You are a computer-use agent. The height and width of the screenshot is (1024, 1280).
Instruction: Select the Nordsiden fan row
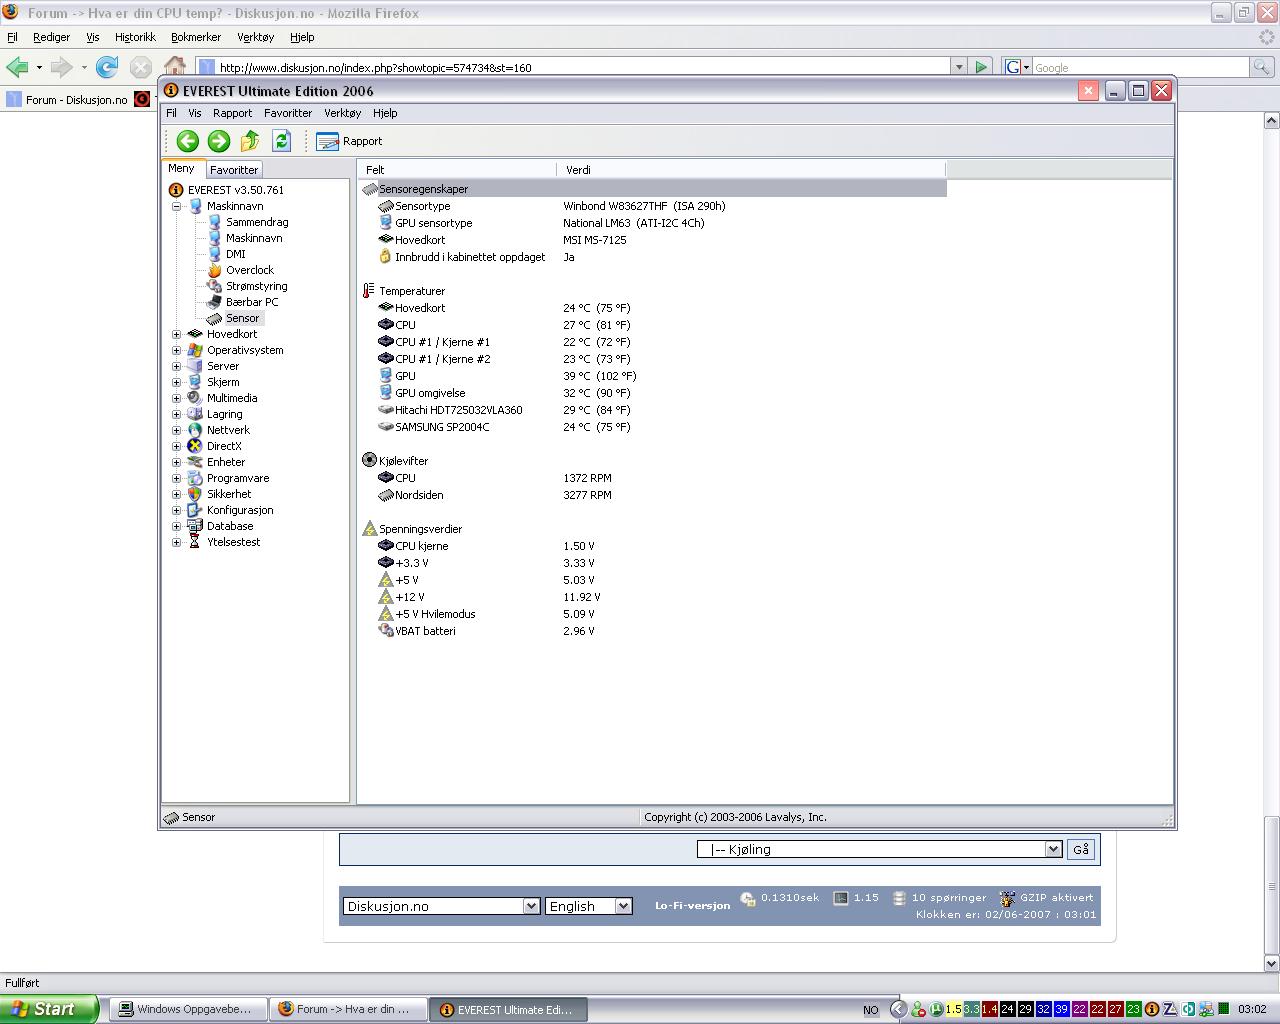pyautogui.click(x=652, y=495)
